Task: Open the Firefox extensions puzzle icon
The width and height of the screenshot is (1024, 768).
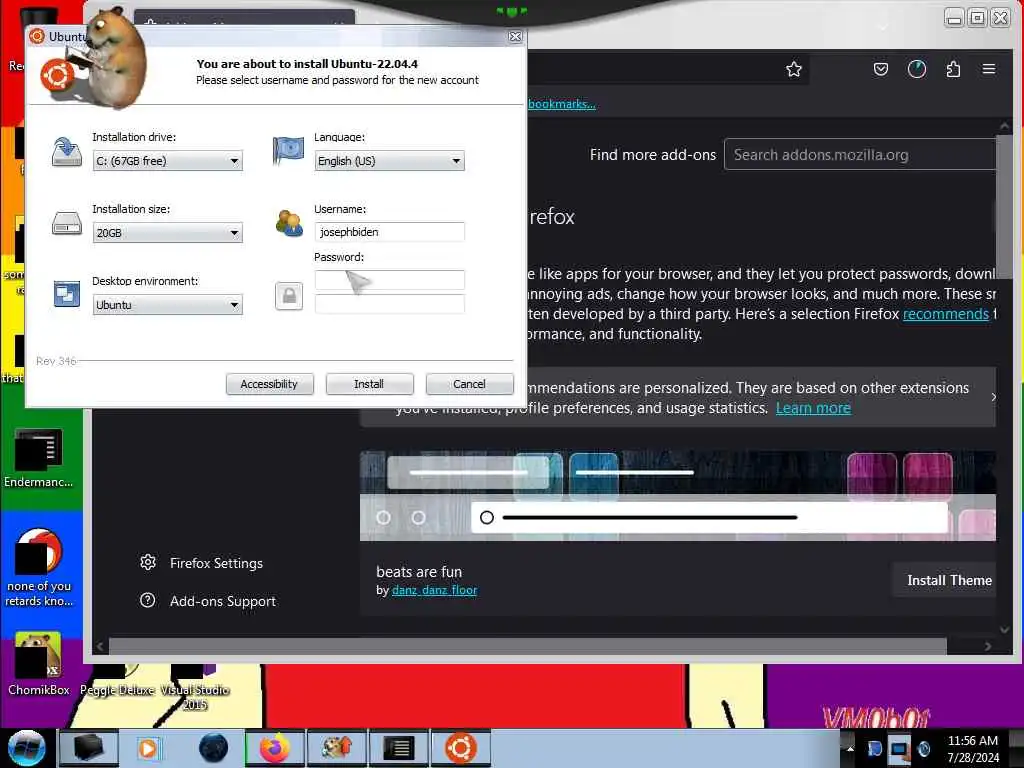Action: point(953,69)
